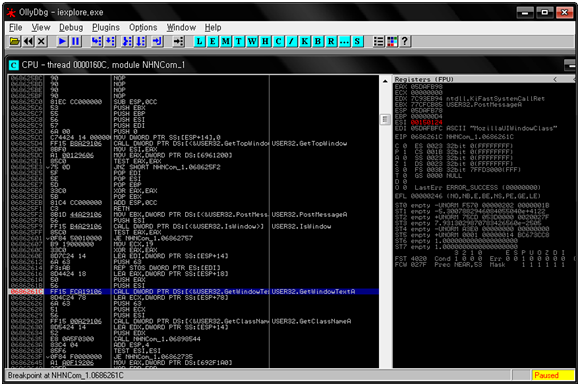The width and height of the screenshot is (580, 386).
Task: Open the Window menu
Action: point(181,28)
